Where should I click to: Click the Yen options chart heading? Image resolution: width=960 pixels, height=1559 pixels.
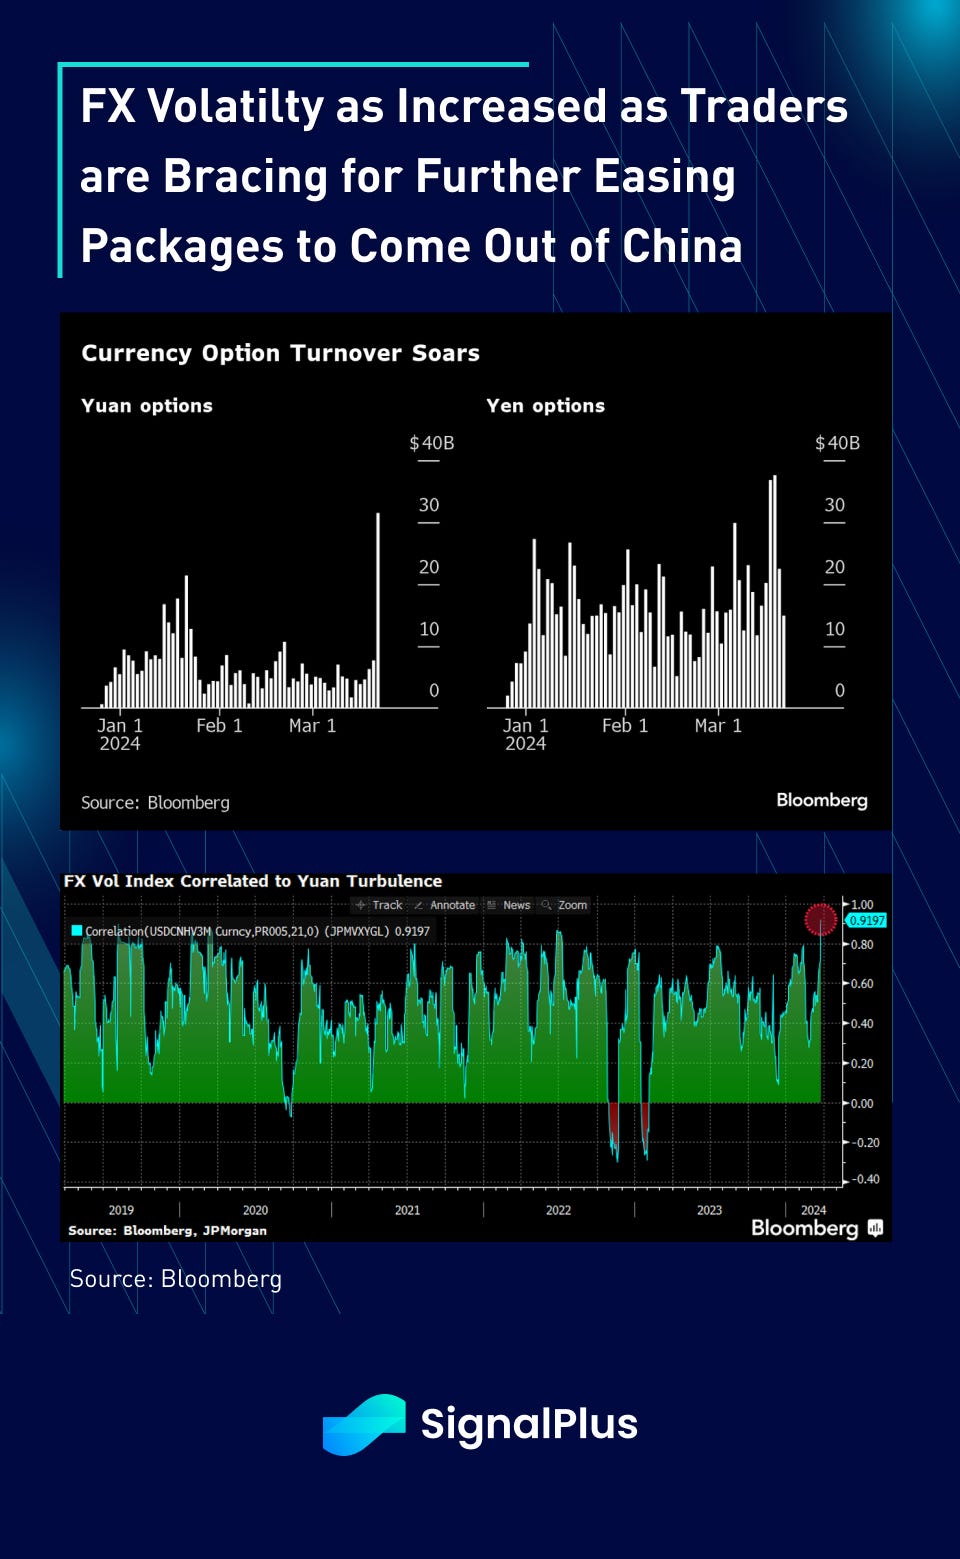tap(545, 406)
